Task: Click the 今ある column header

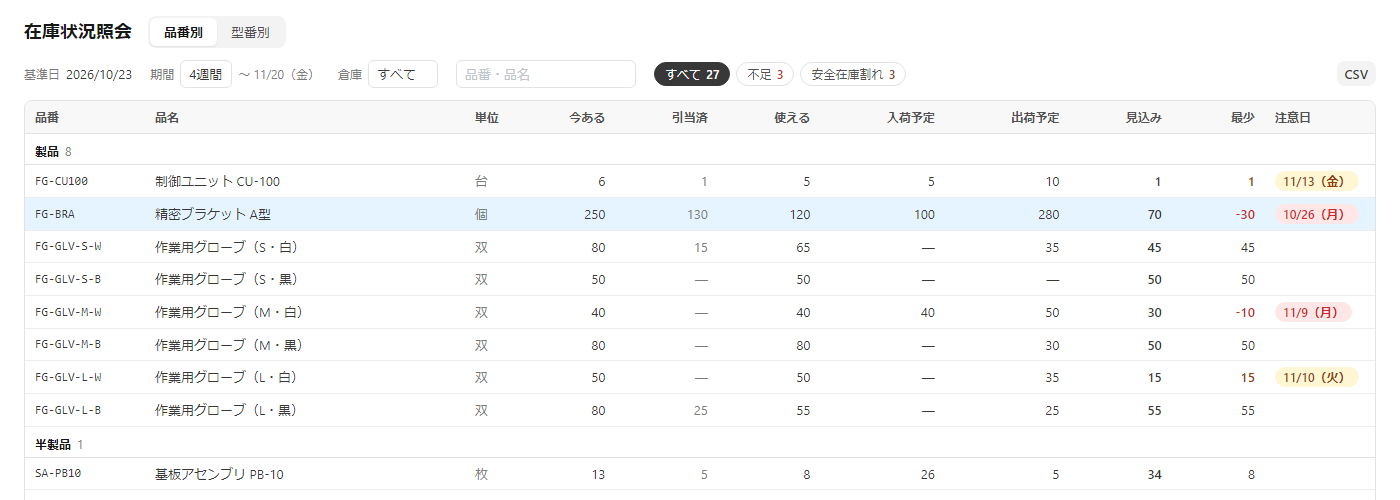Action: 587,118
